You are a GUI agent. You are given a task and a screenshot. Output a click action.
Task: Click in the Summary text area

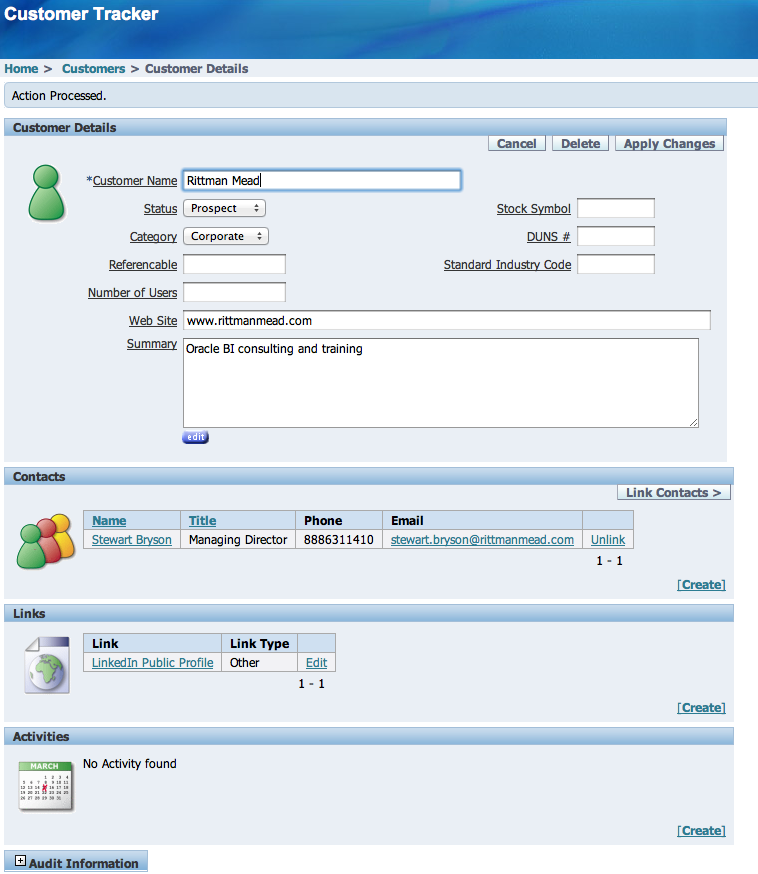pos(441,383)
